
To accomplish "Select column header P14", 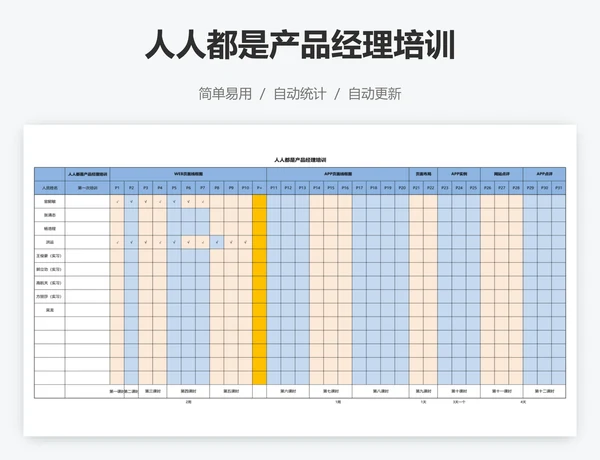I will pos(316,188).
